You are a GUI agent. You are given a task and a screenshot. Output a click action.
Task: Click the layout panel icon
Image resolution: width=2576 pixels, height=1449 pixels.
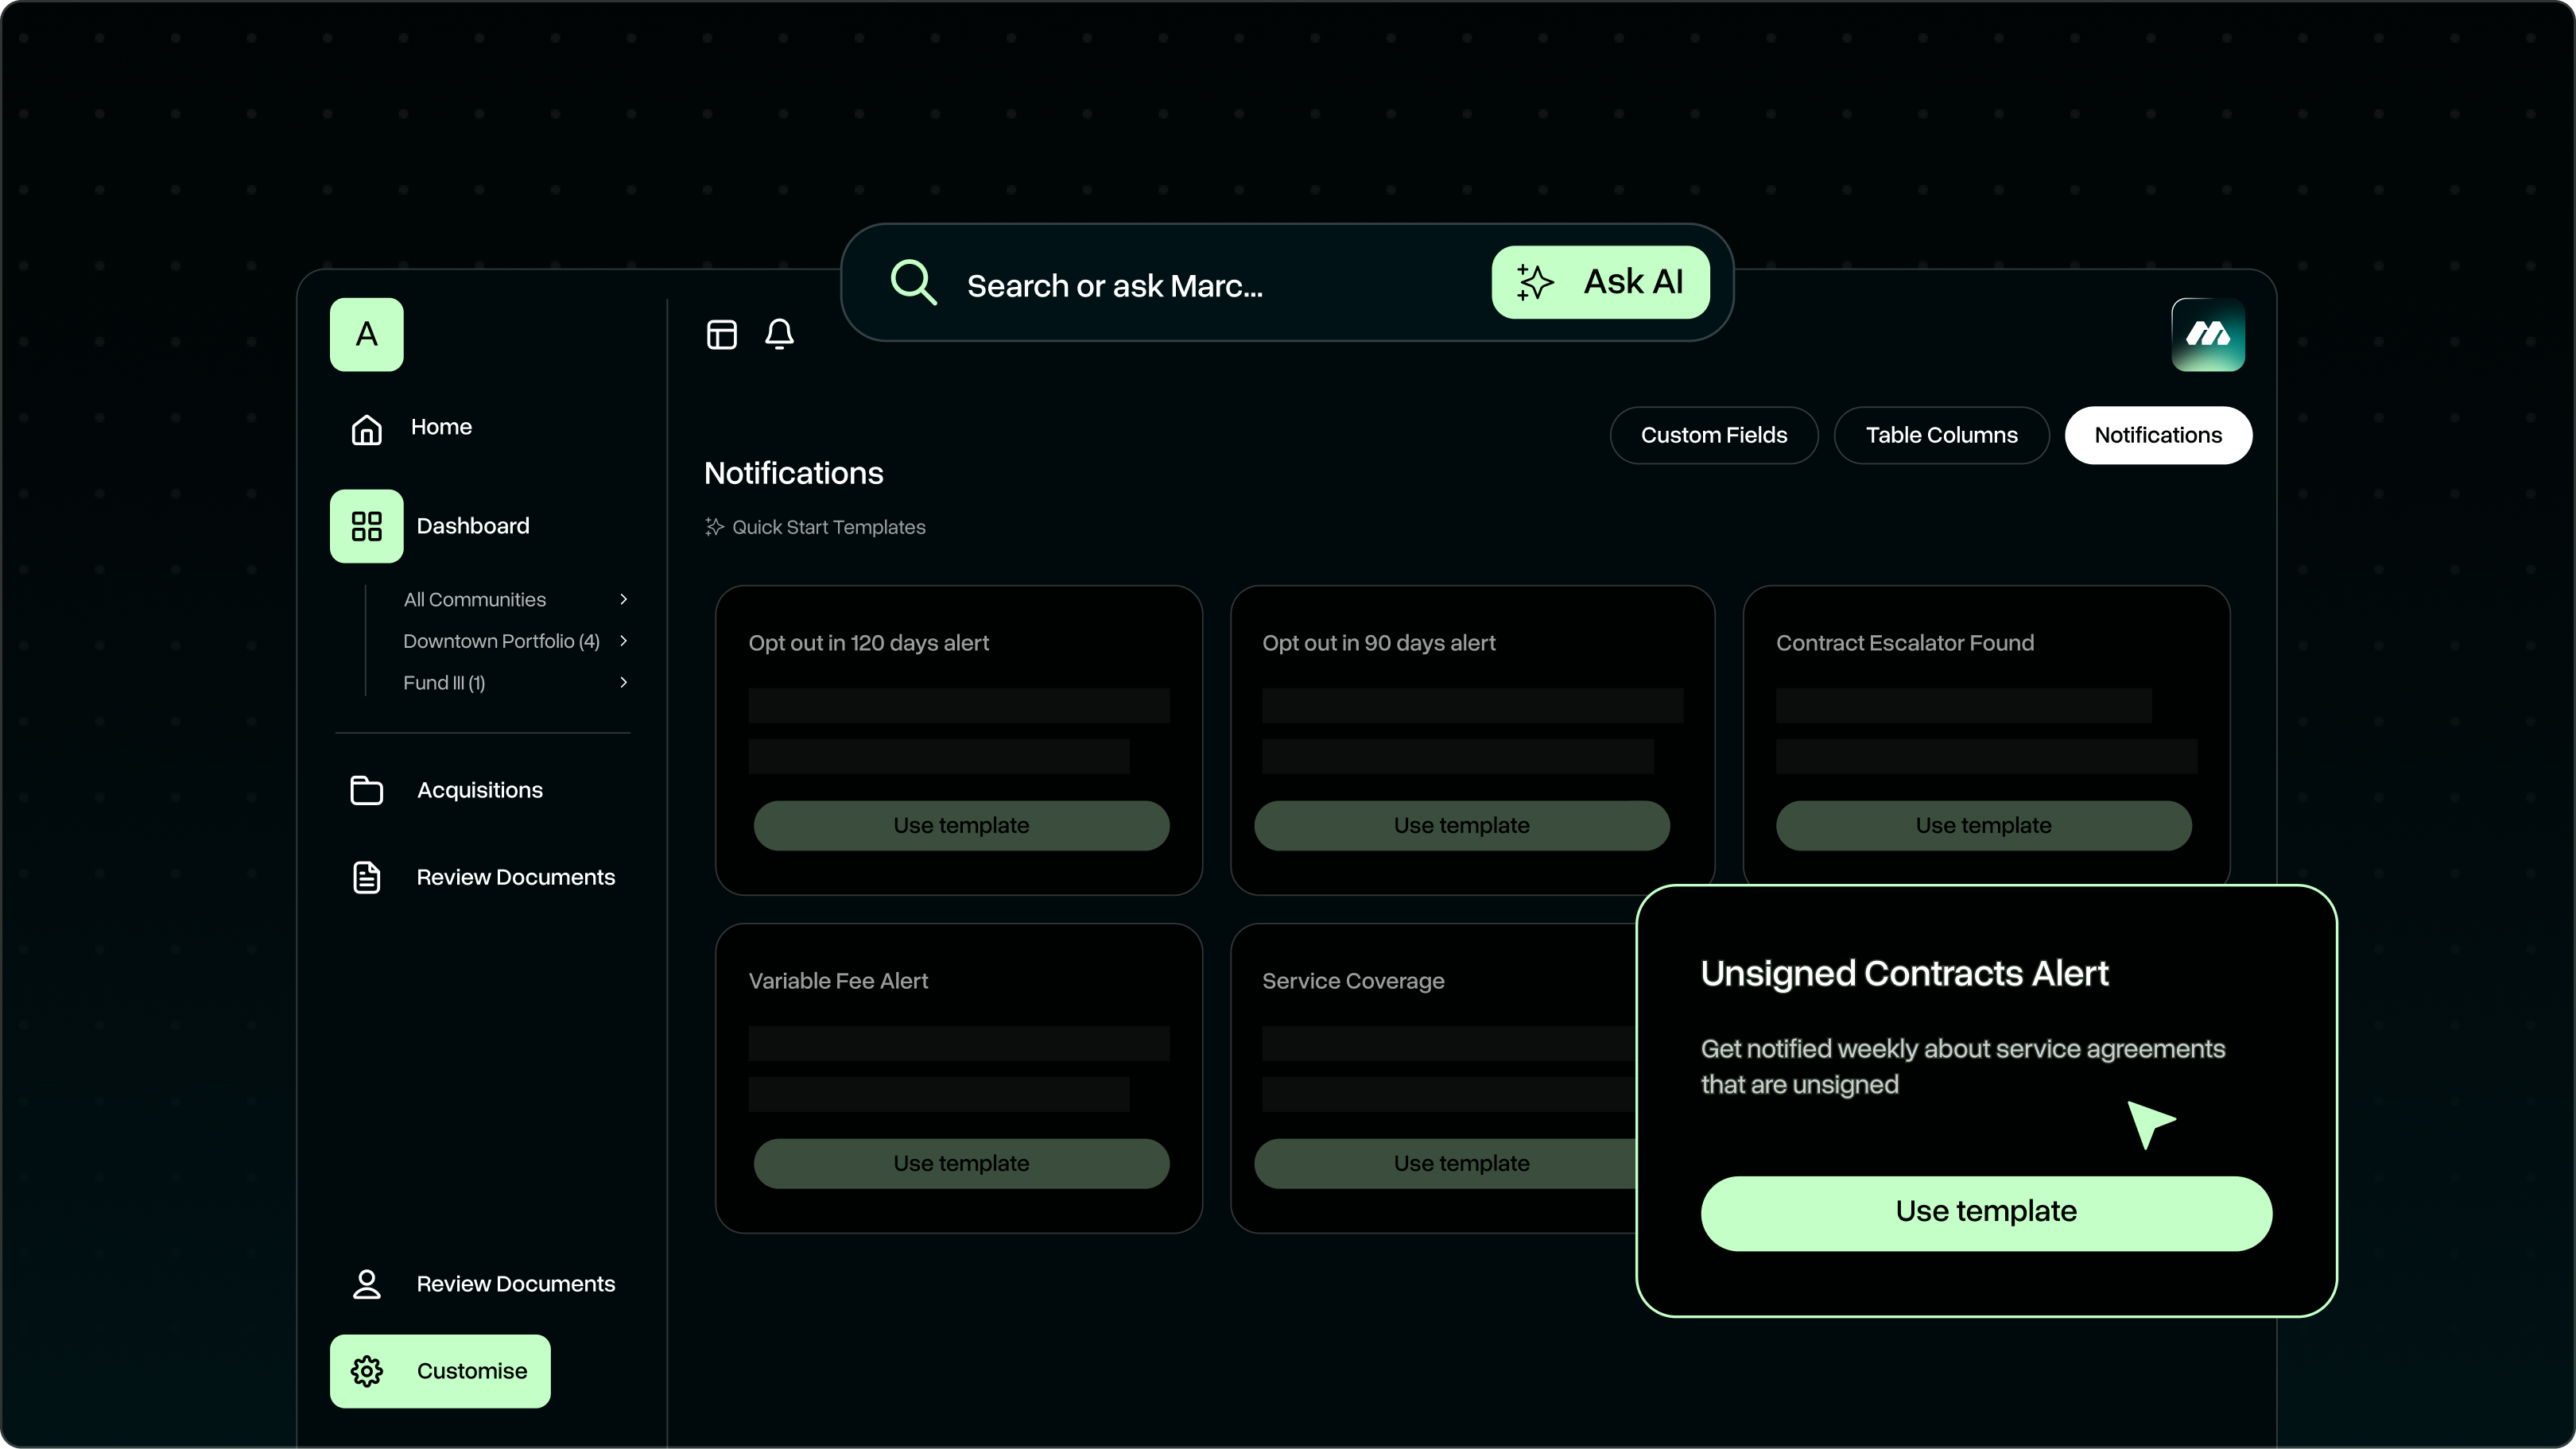coord(721,334)
